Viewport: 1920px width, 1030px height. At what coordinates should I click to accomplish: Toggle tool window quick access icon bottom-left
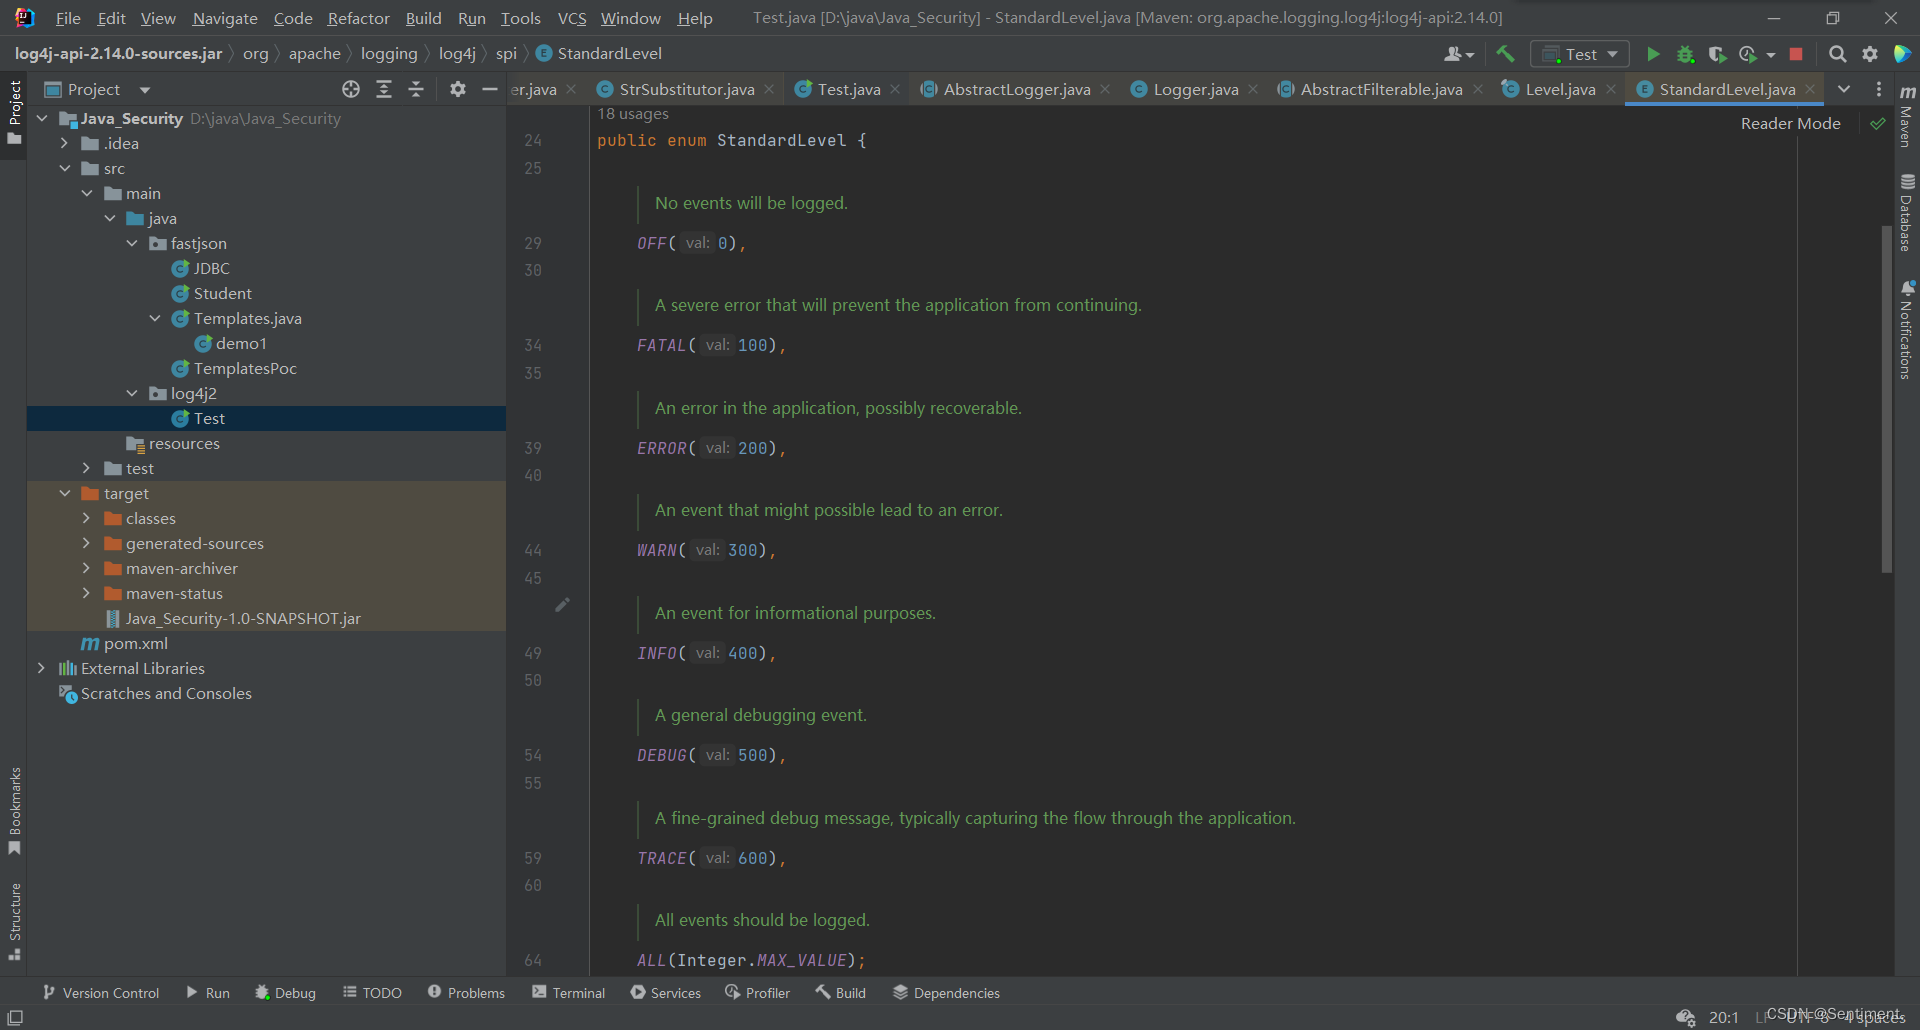(x=15, y=1017)
